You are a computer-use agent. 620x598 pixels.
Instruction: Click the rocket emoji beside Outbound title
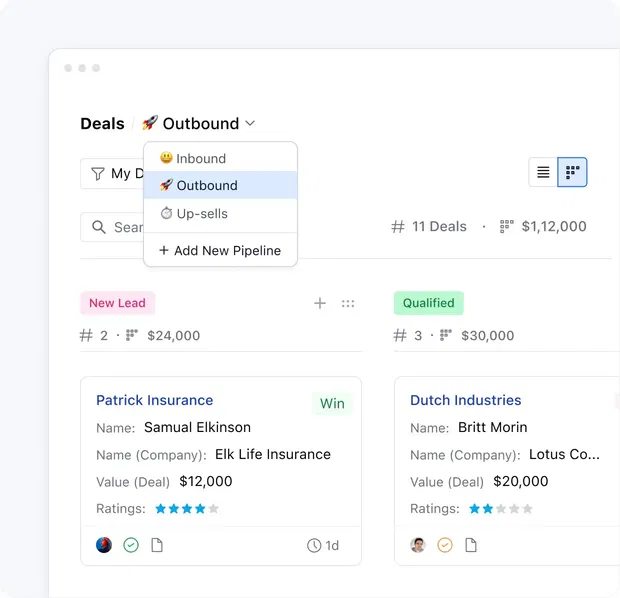click(150, 123)
